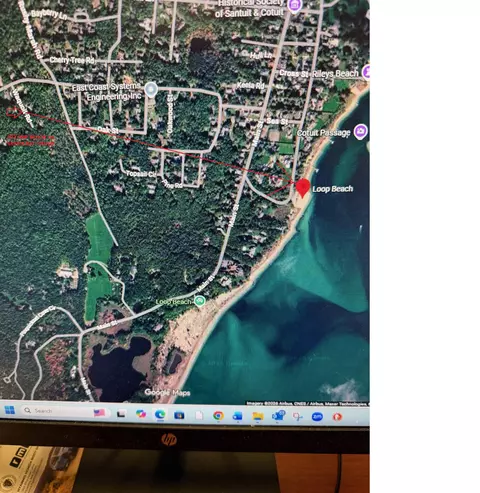This screenshot has height=493, width=480.
Task: Open the Zoom app in the taskbar
Action: coord(317,417)
